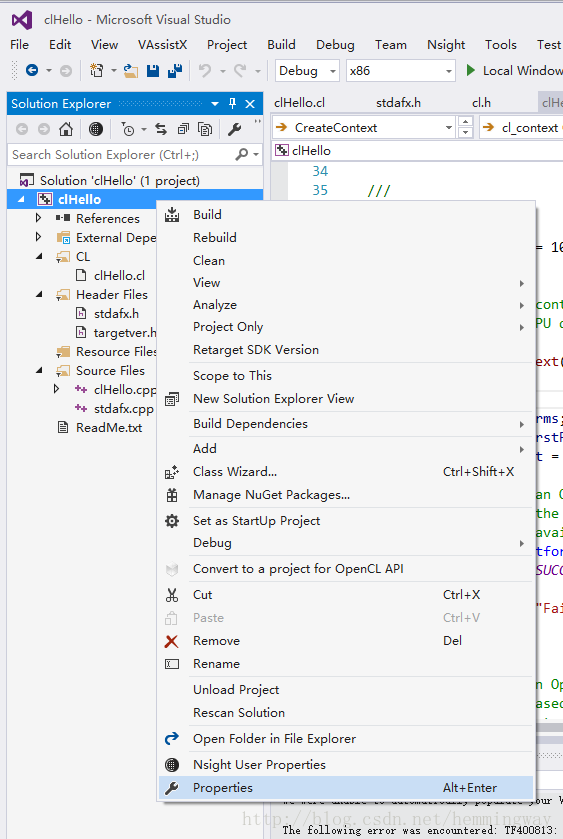
Task: Choose Nsight User Properties
Action: point(346,765)
